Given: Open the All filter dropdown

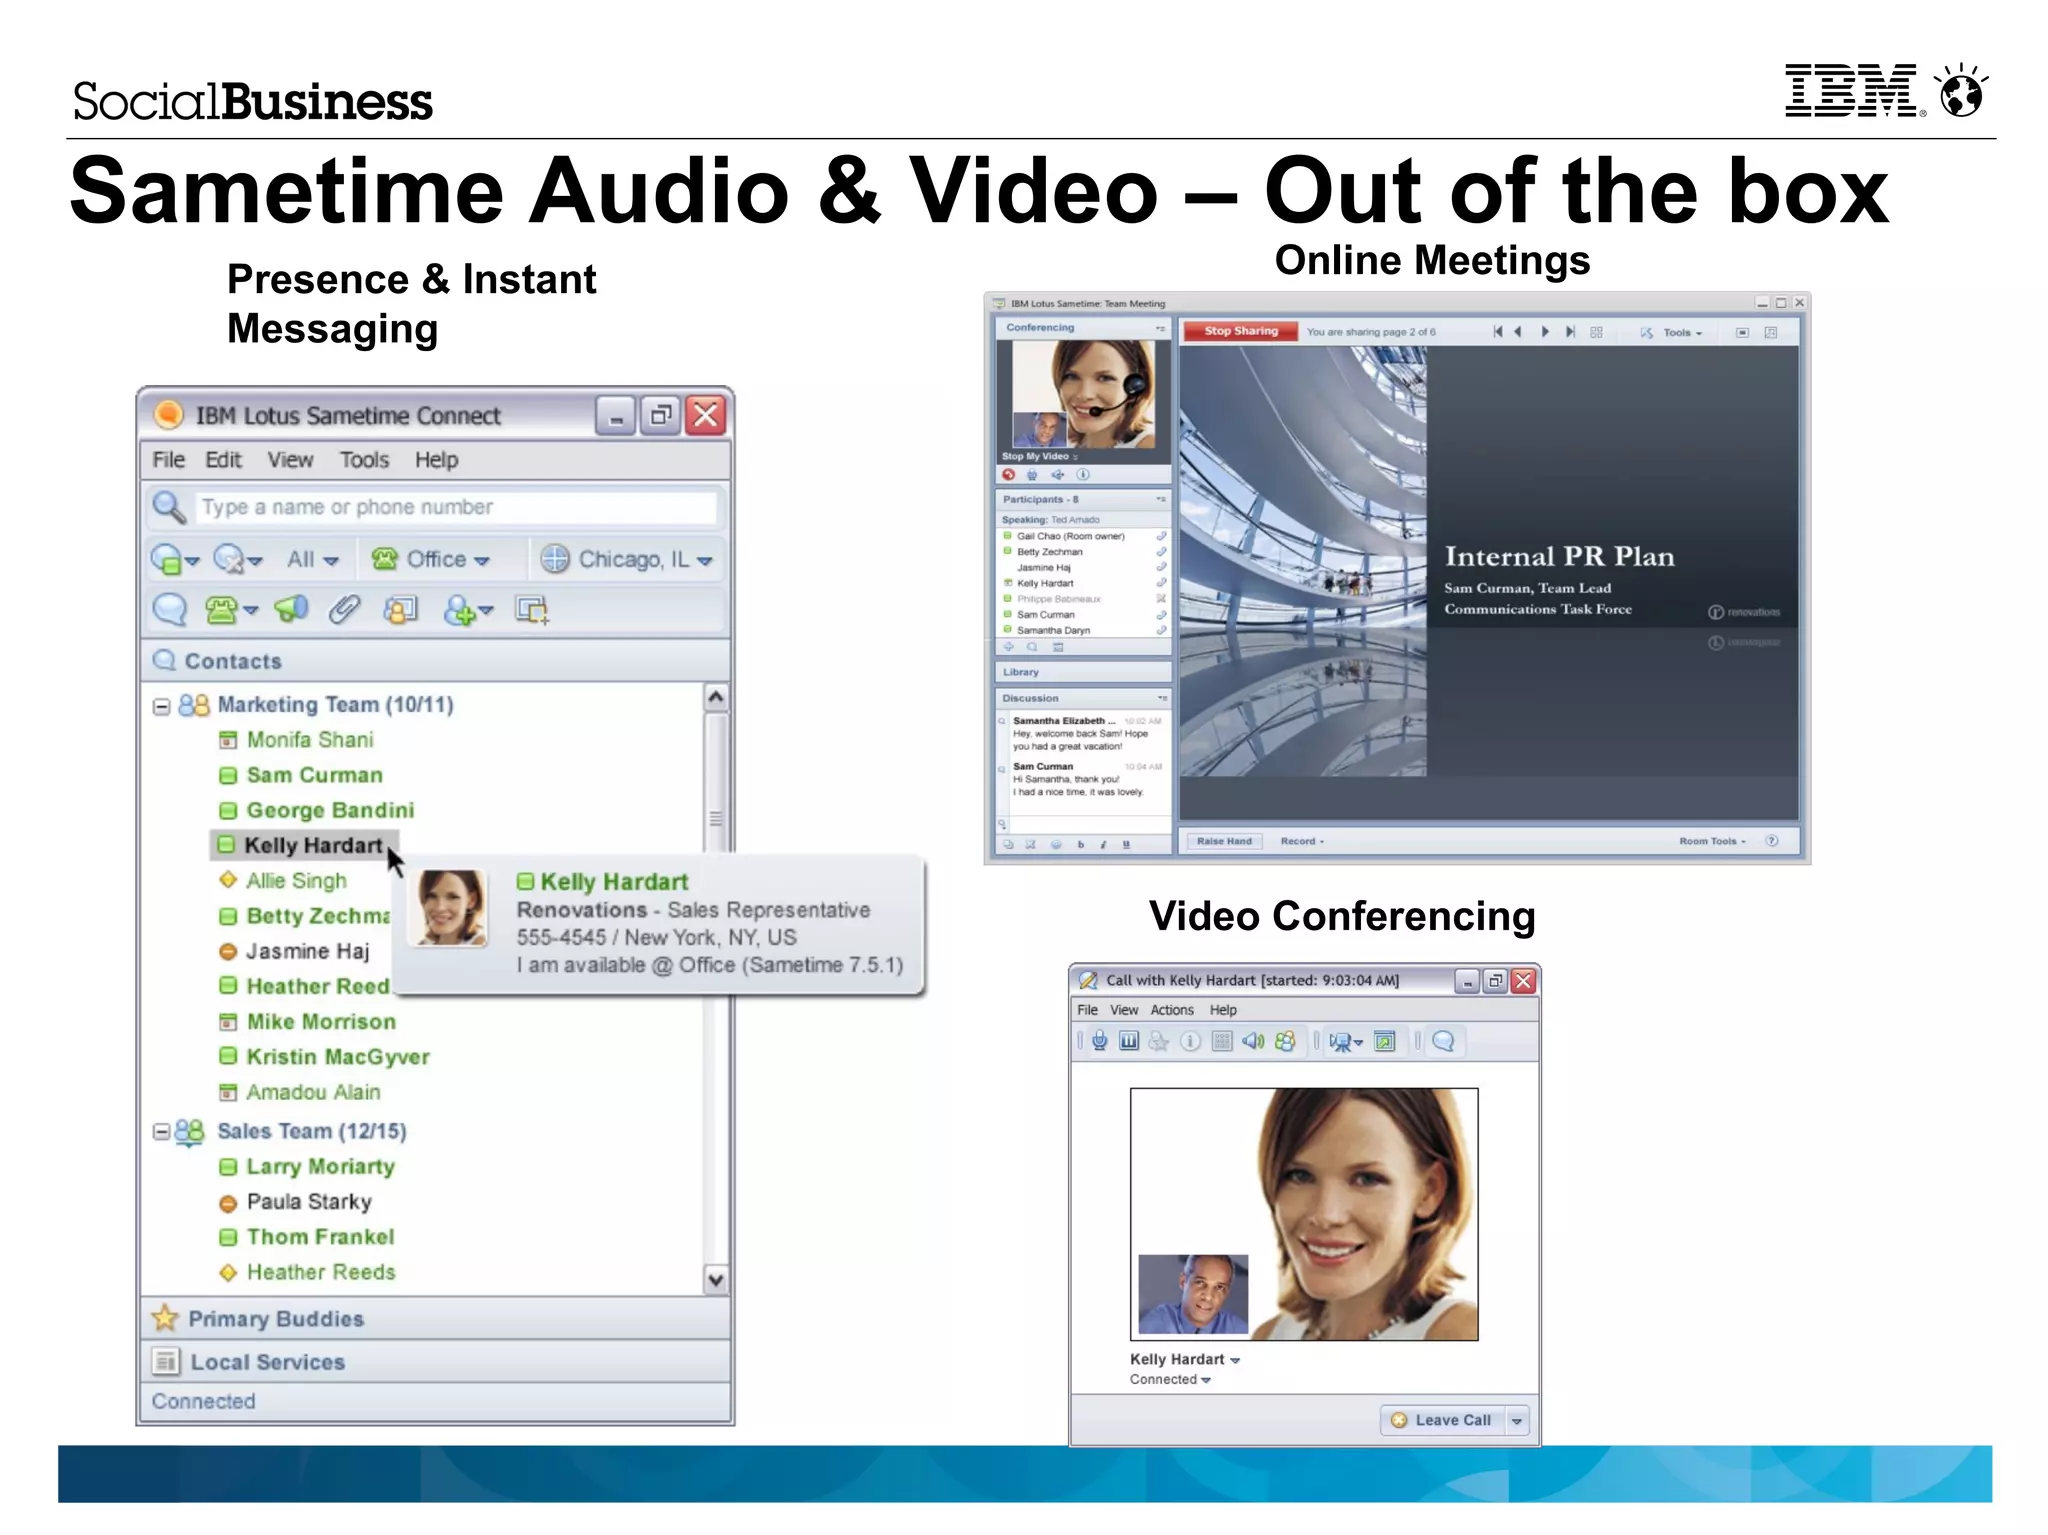Looking at the screenshot, I should tap(313, 560).
